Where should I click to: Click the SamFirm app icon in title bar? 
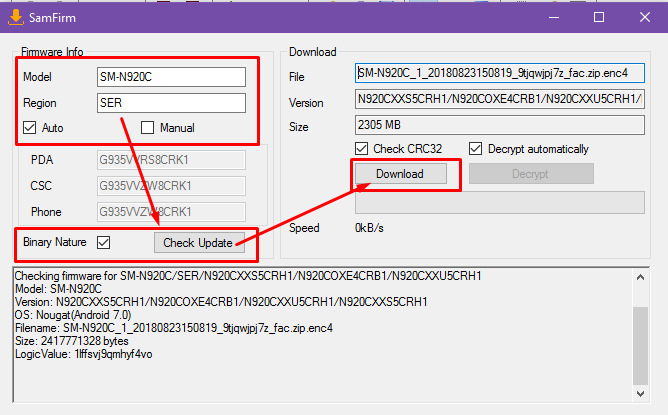(x=15, y=17)
